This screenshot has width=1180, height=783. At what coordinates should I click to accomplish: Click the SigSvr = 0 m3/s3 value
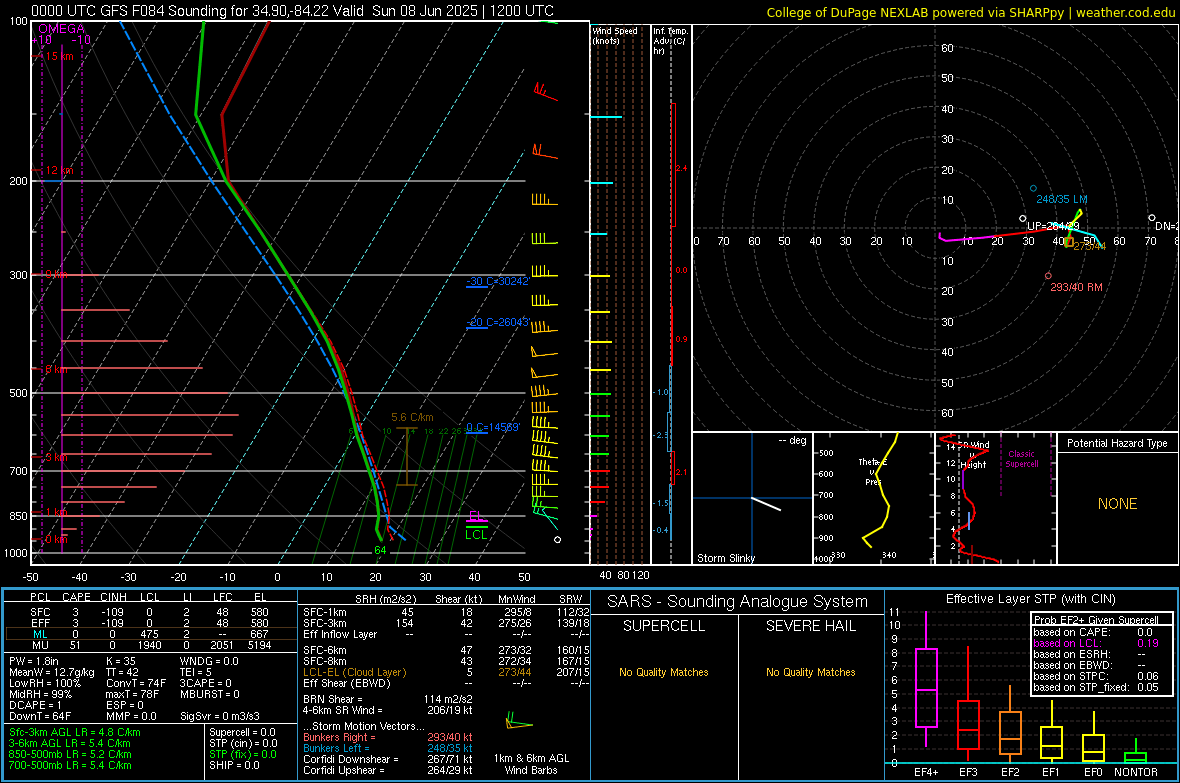(x=220, y=716)
